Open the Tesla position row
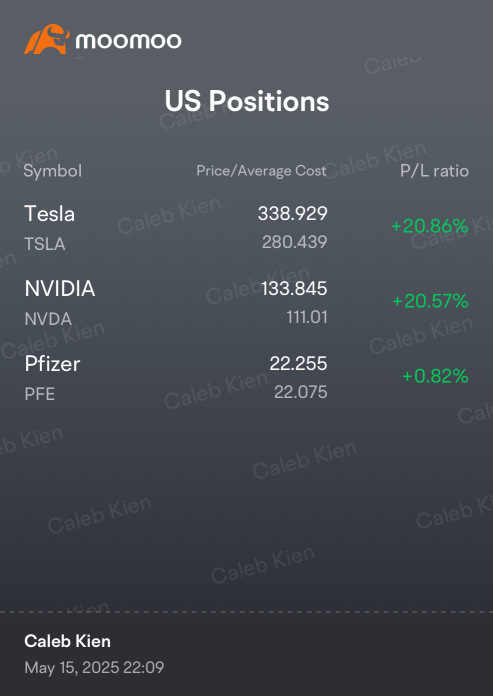Viewport: 493px width, 696px height. (x=246, y=227)
